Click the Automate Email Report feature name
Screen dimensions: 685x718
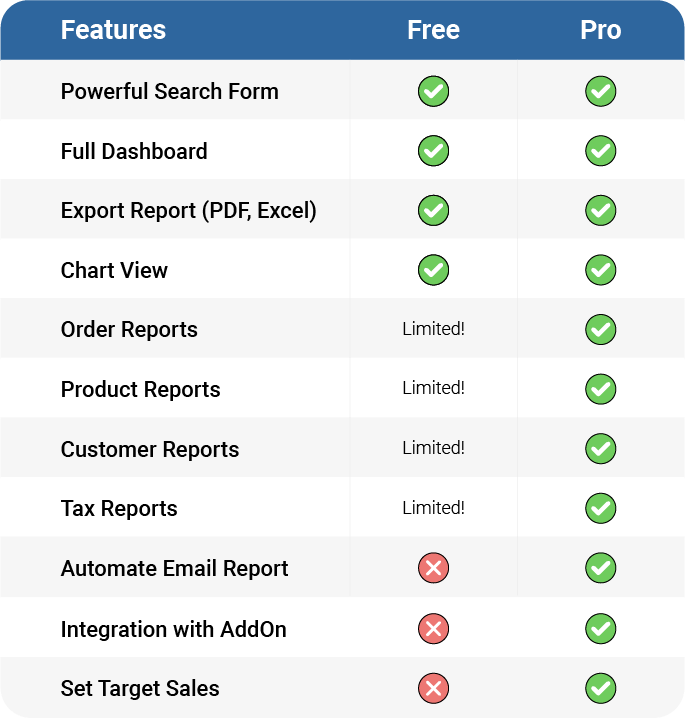(x=174, y=568)
